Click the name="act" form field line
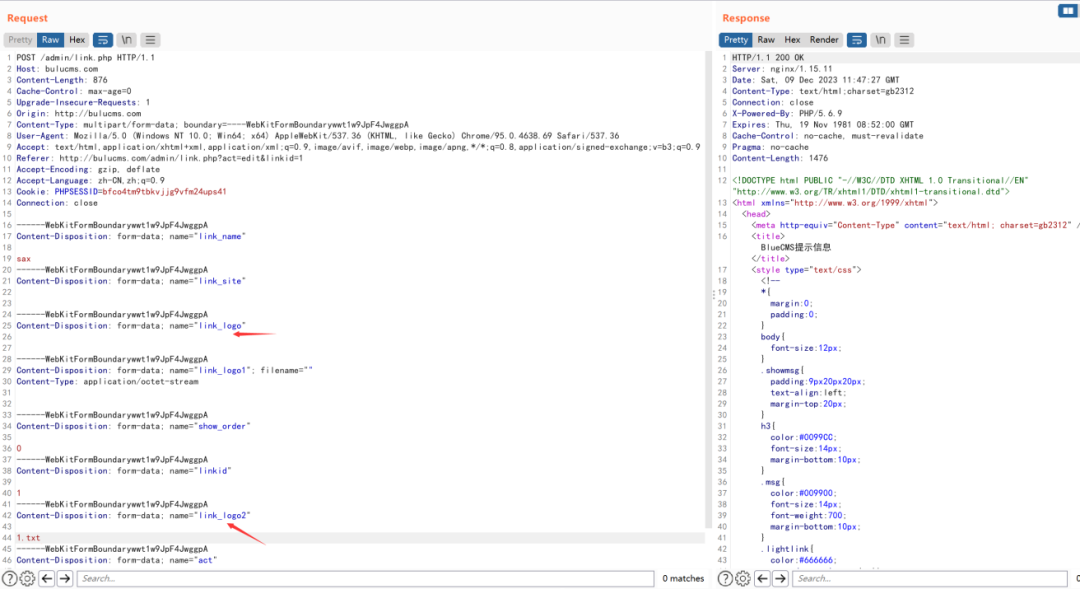 116,561
